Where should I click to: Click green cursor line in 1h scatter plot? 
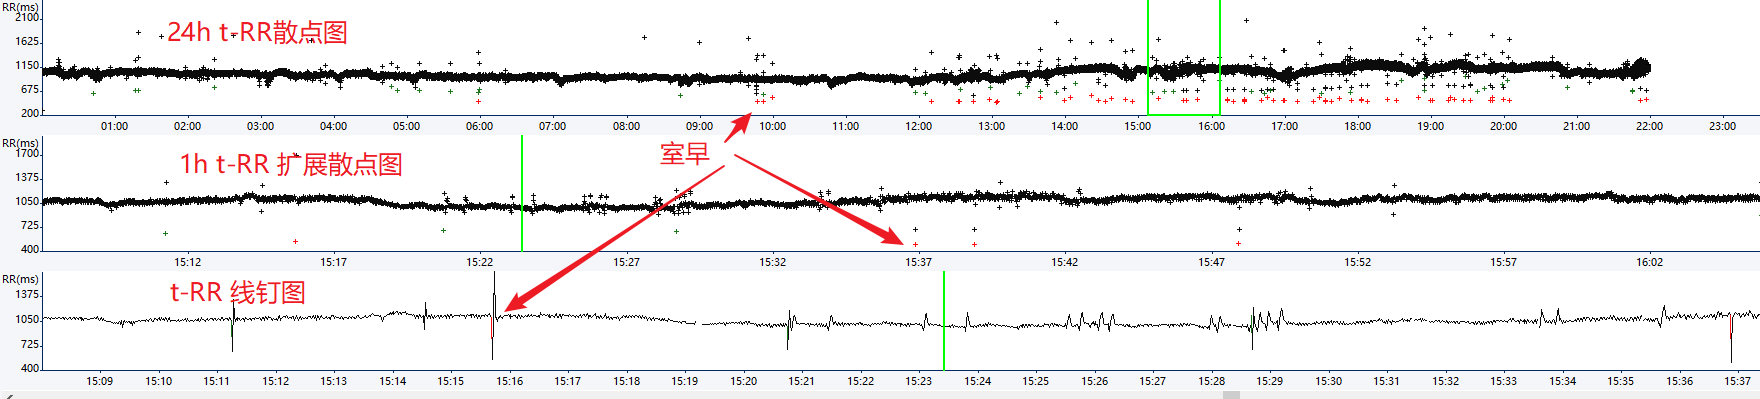click(x=522, y=193)
